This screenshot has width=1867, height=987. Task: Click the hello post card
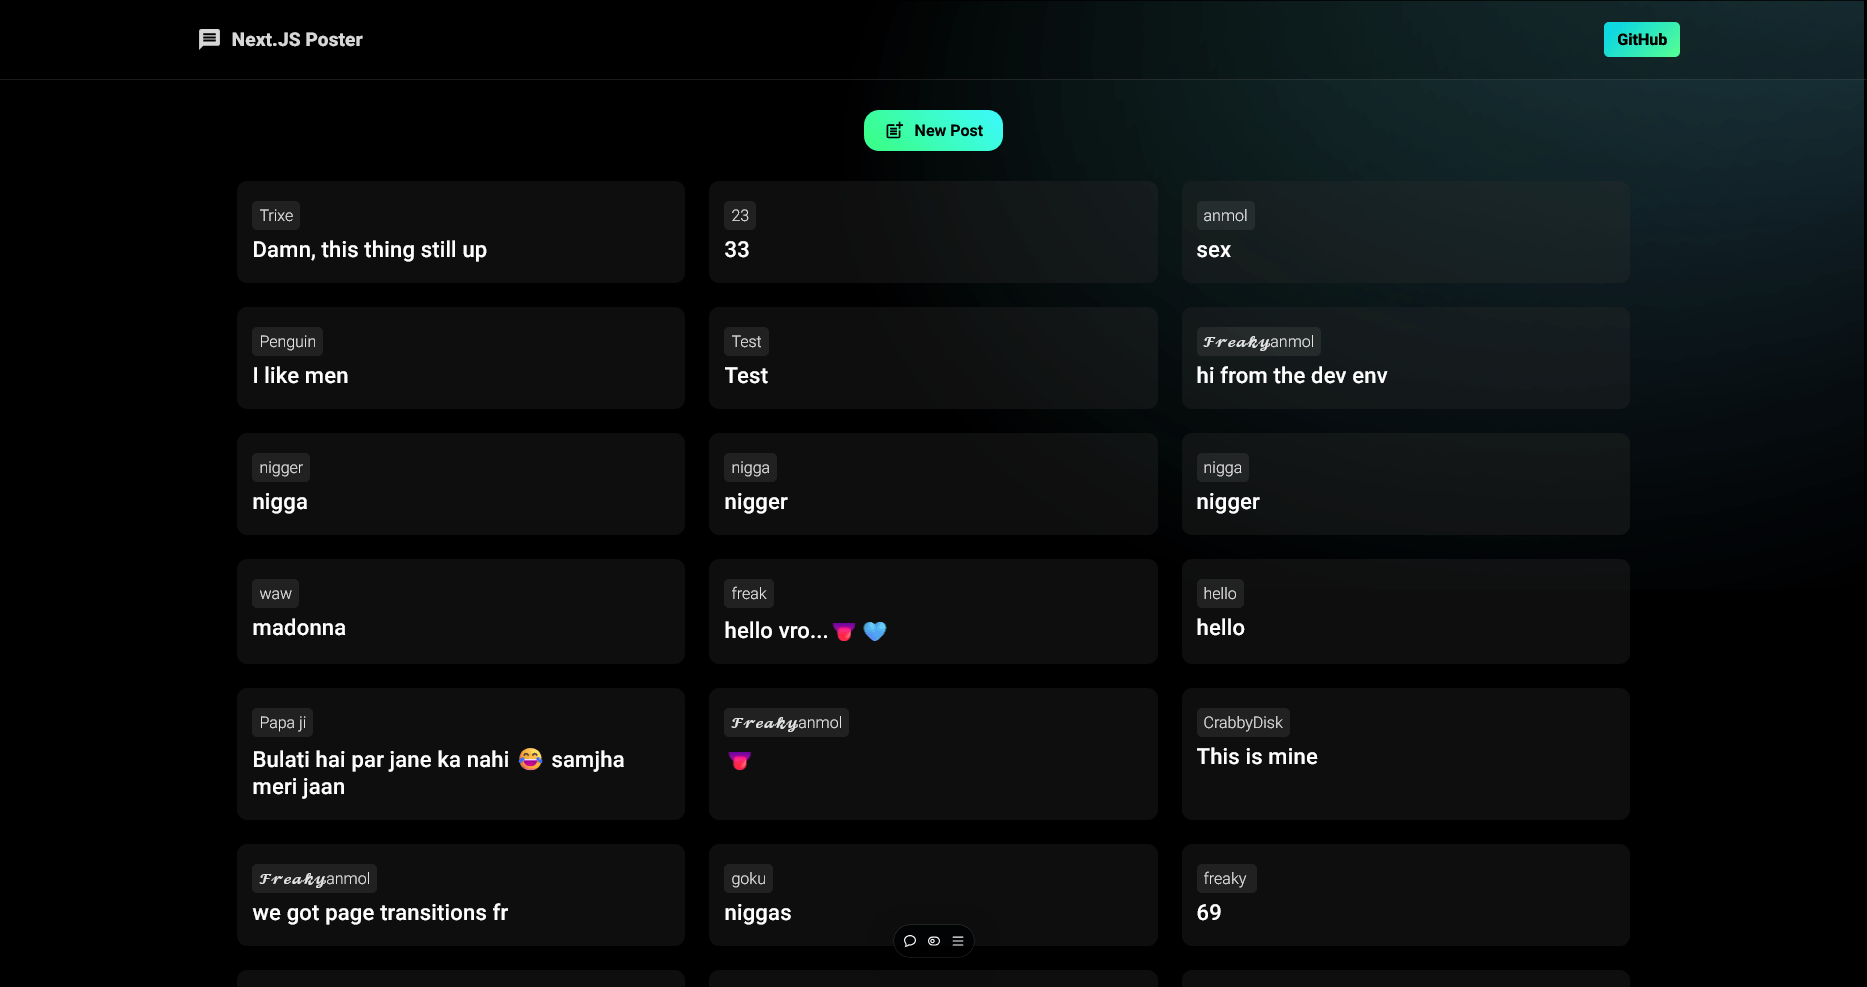[1404, 611]
